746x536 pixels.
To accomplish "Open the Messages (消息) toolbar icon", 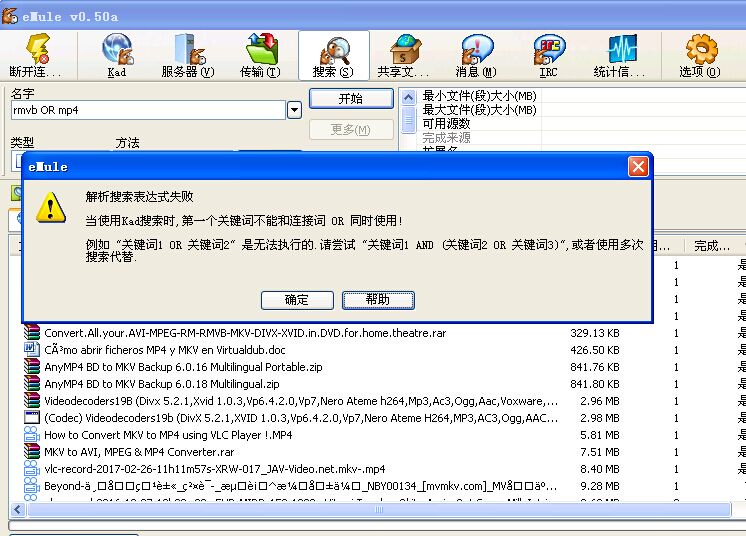I will pos(476,49).
